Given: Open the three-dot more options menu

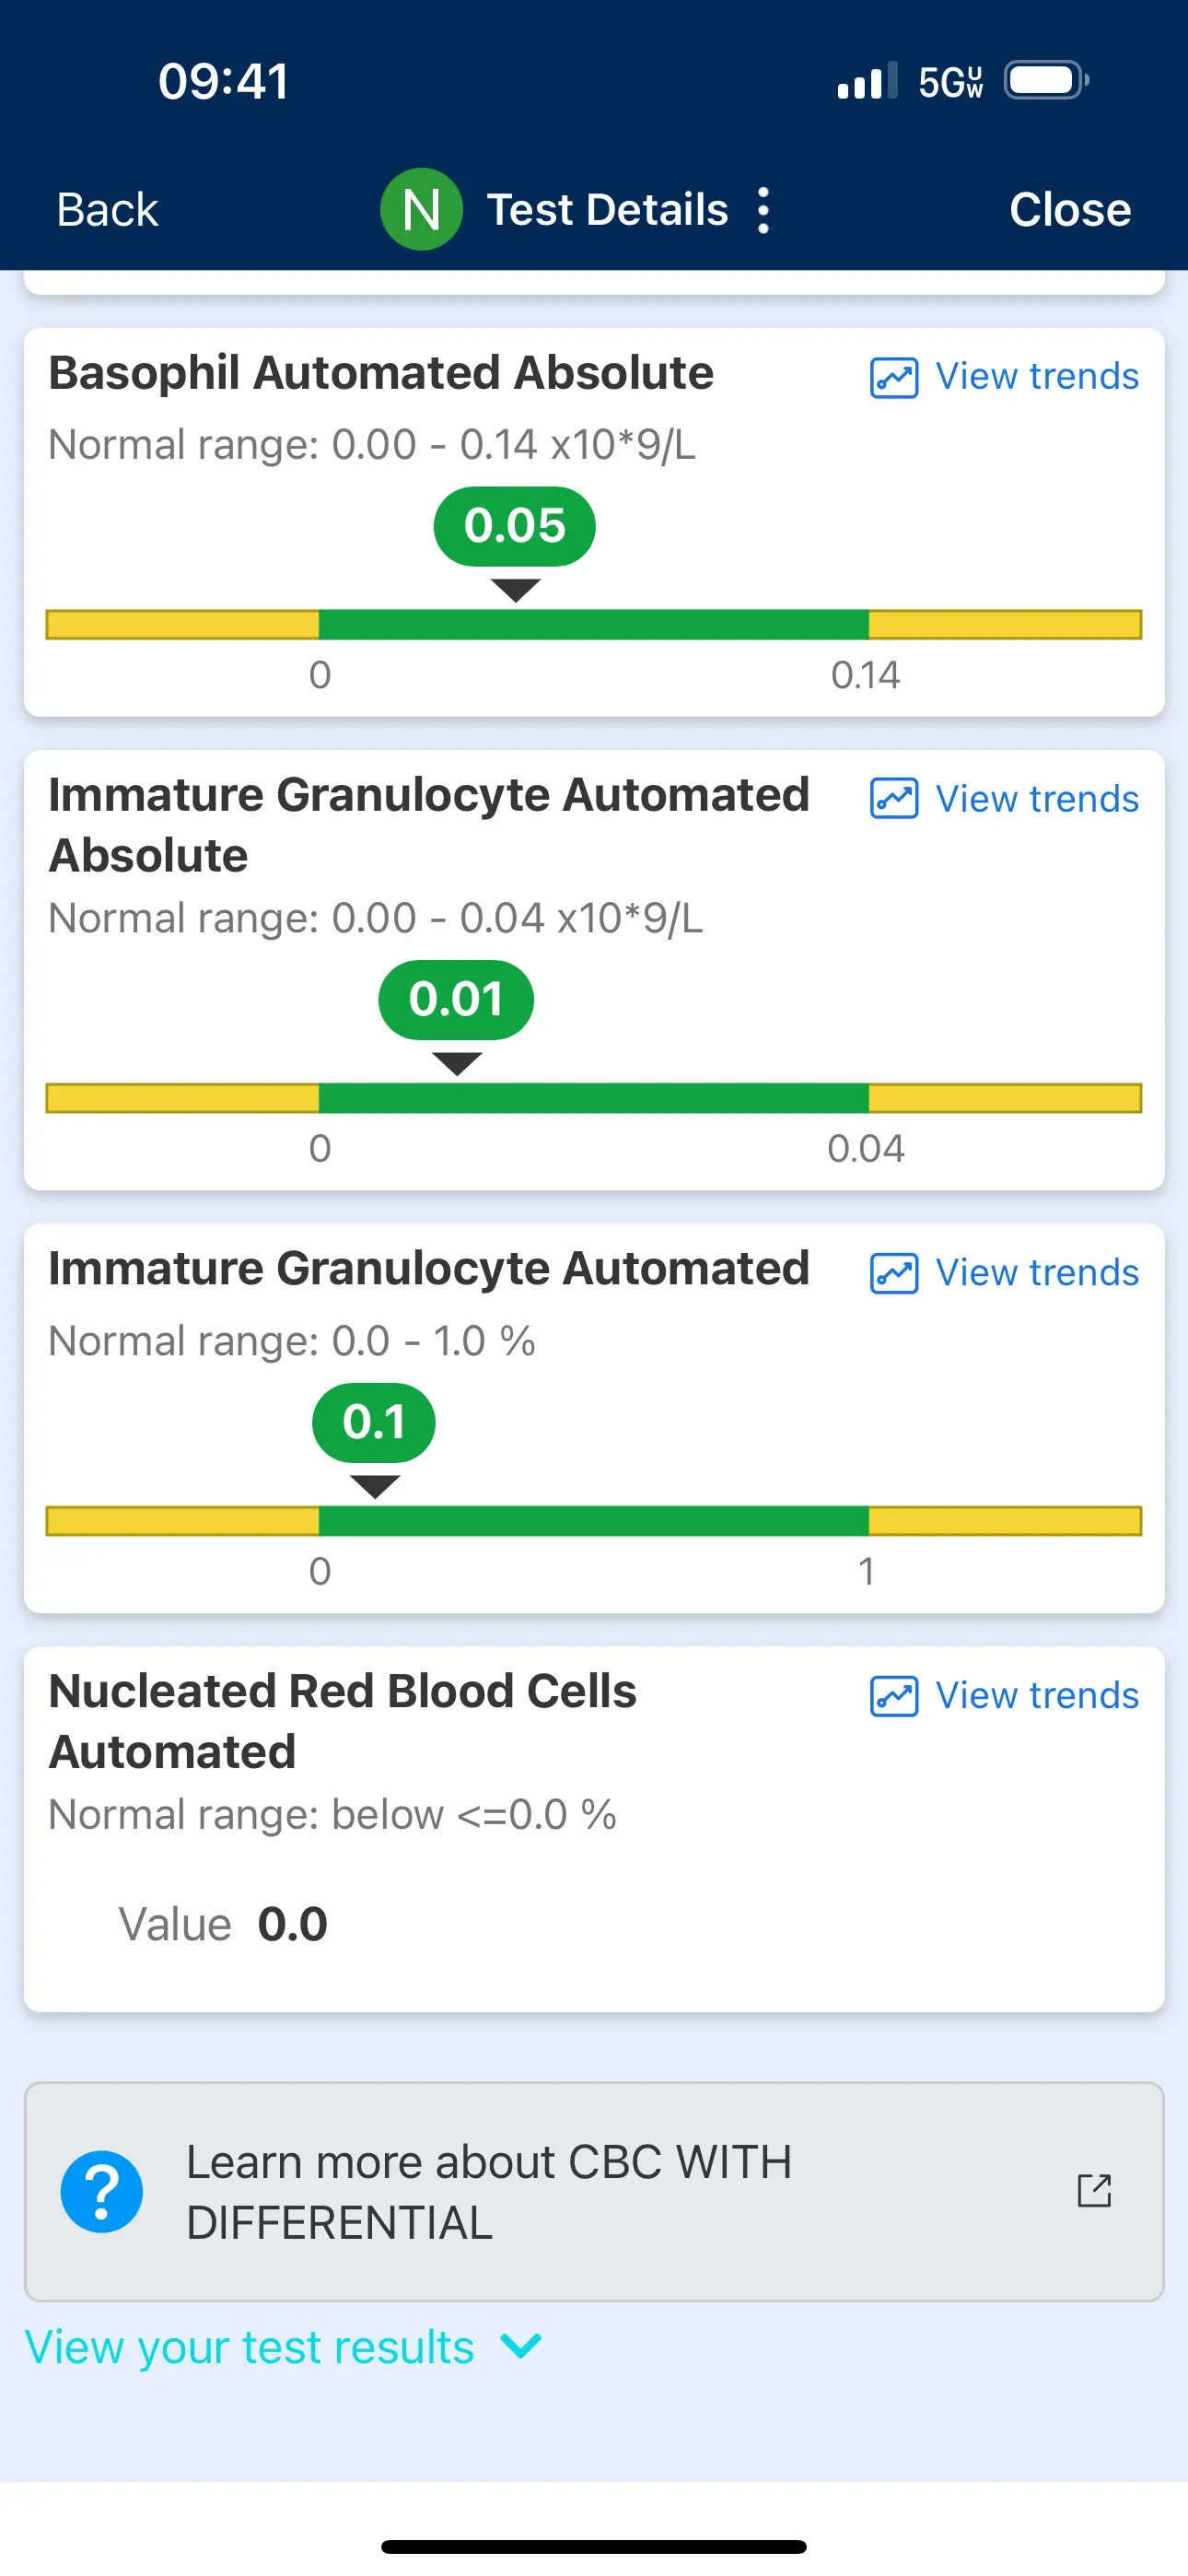Looking at the screenshot, I should click(764, 210).
